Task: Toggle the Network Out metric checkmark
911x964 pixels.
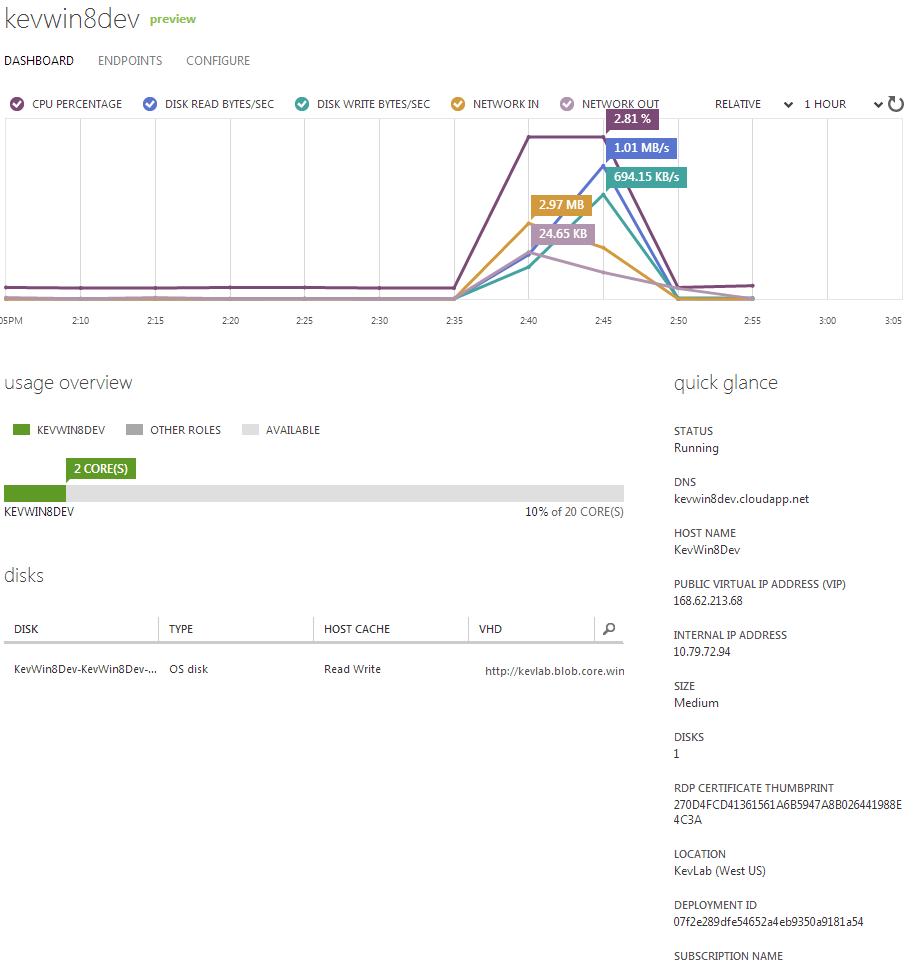Action: click(567, 104)
